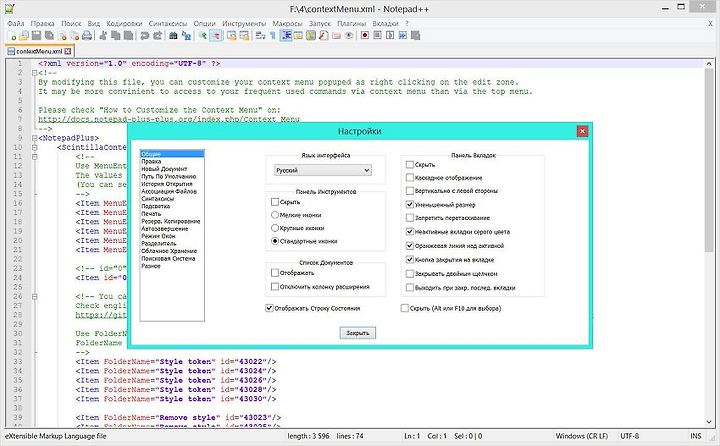Image resolution: width=720 pixels, height=446 pixels.
Task: Click the Close All toolbar icon
Action: click(x=74, y=35)
